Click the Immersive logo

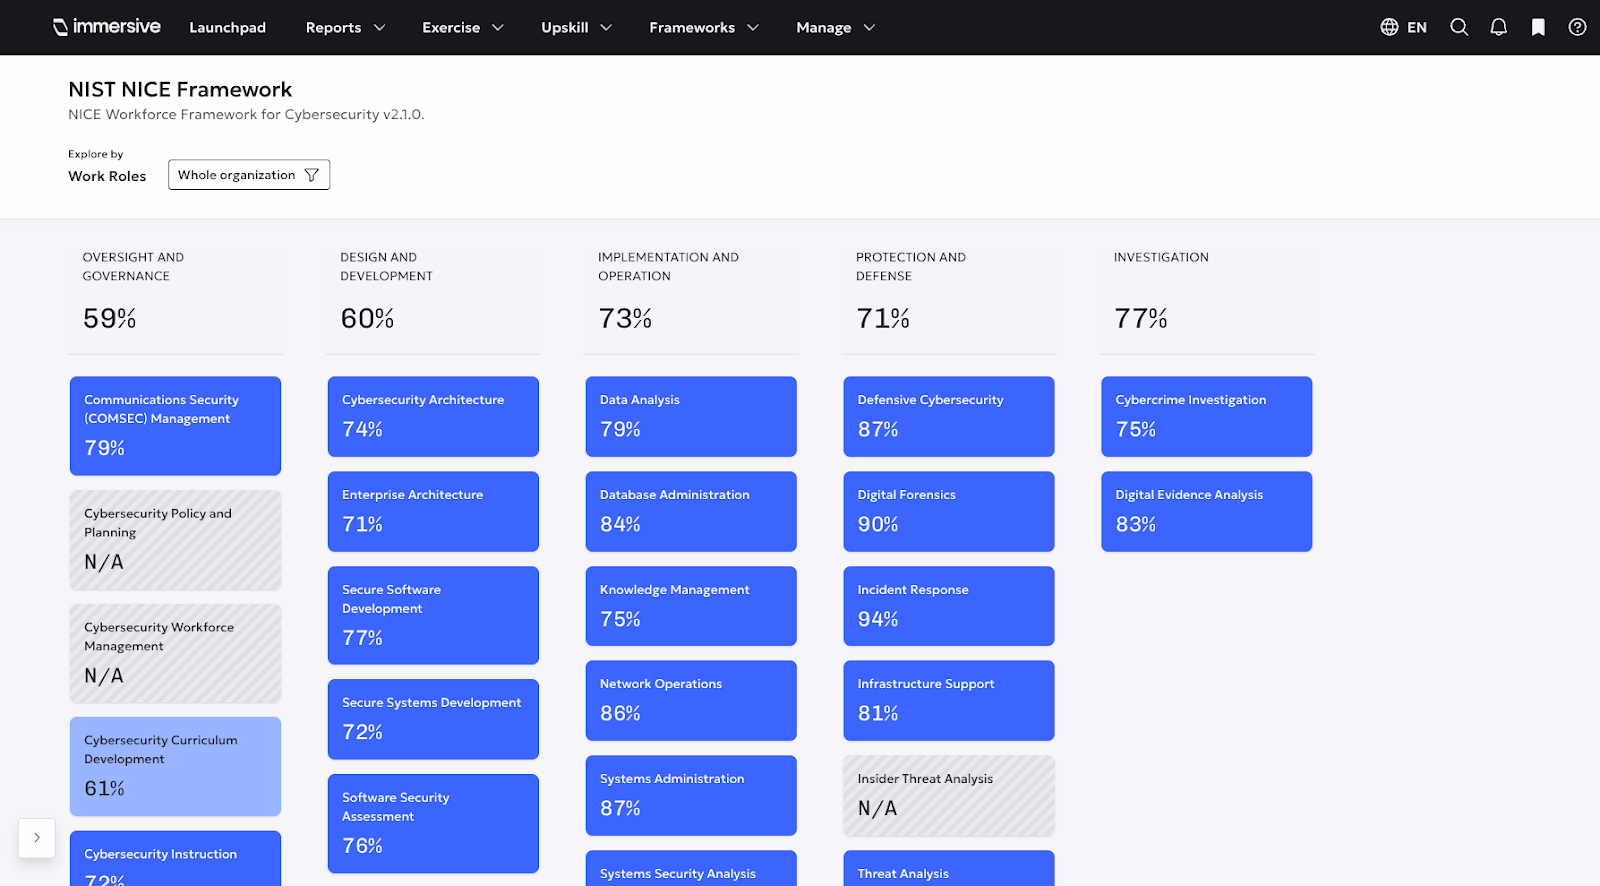point(107,27)
